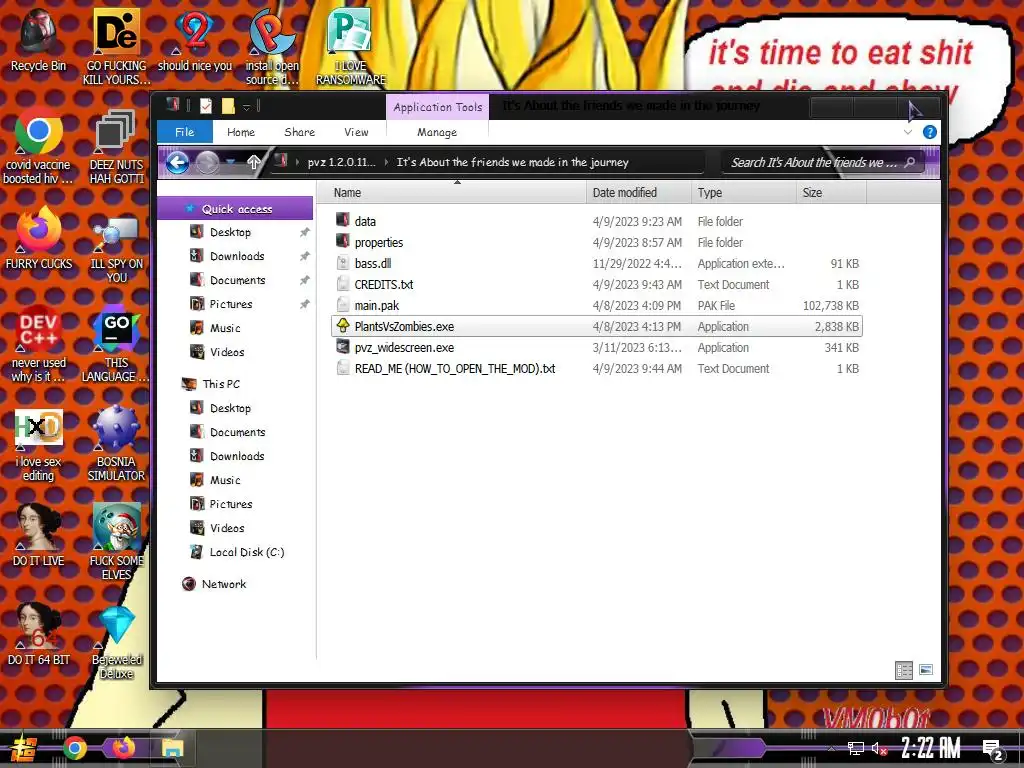Open the Dev C++ 'never used' desktop icon

[38, 345]
